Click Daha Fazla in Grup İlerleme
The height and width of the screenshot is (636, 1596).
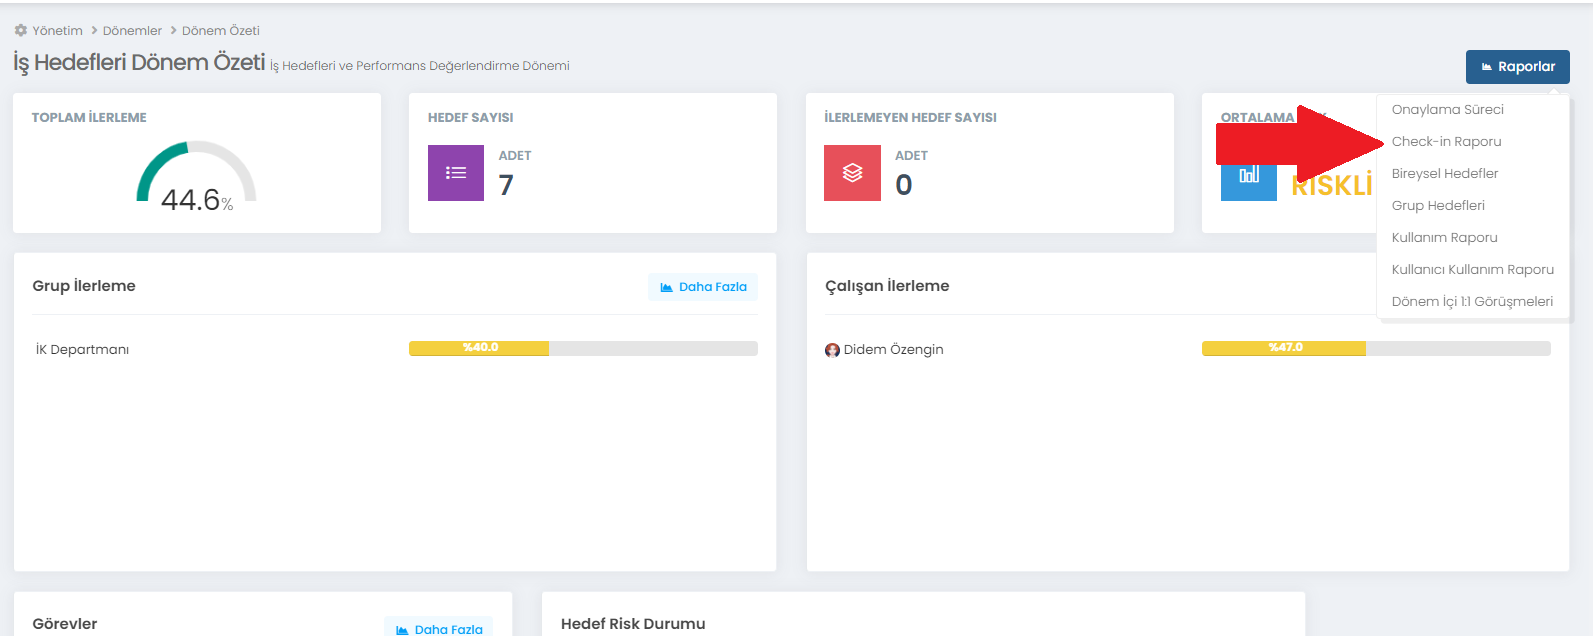(x=703, y=287)
